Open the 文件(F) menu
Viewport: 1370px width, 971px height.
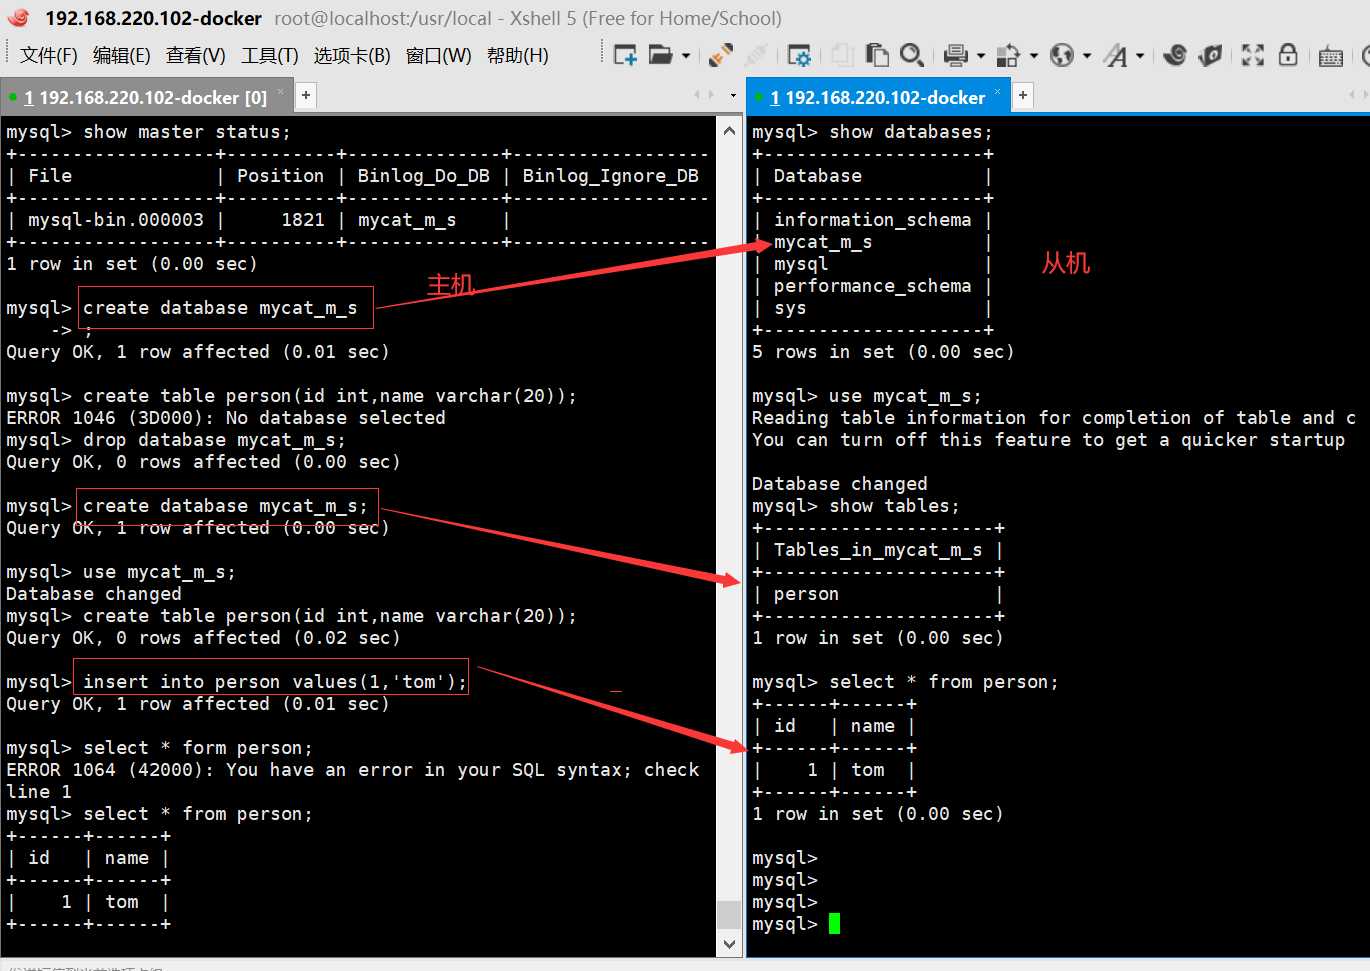(48, 56)
